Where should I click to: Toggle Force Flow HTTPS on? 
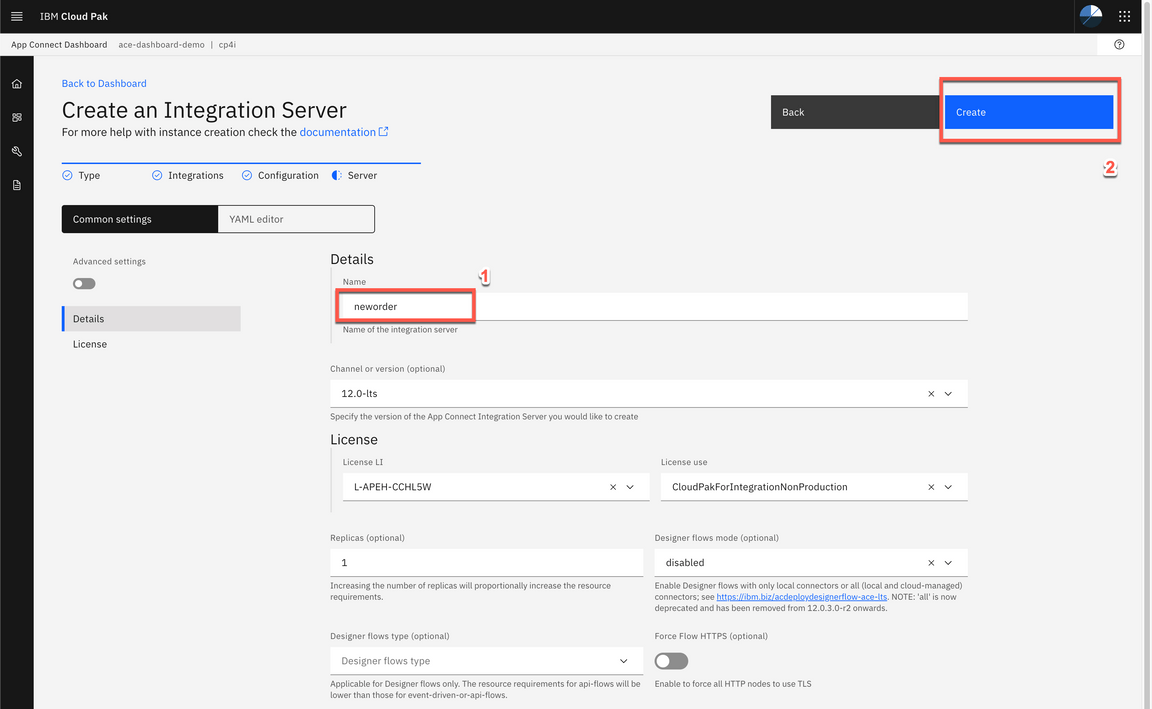pyautogui.click(x=670, y=661)
